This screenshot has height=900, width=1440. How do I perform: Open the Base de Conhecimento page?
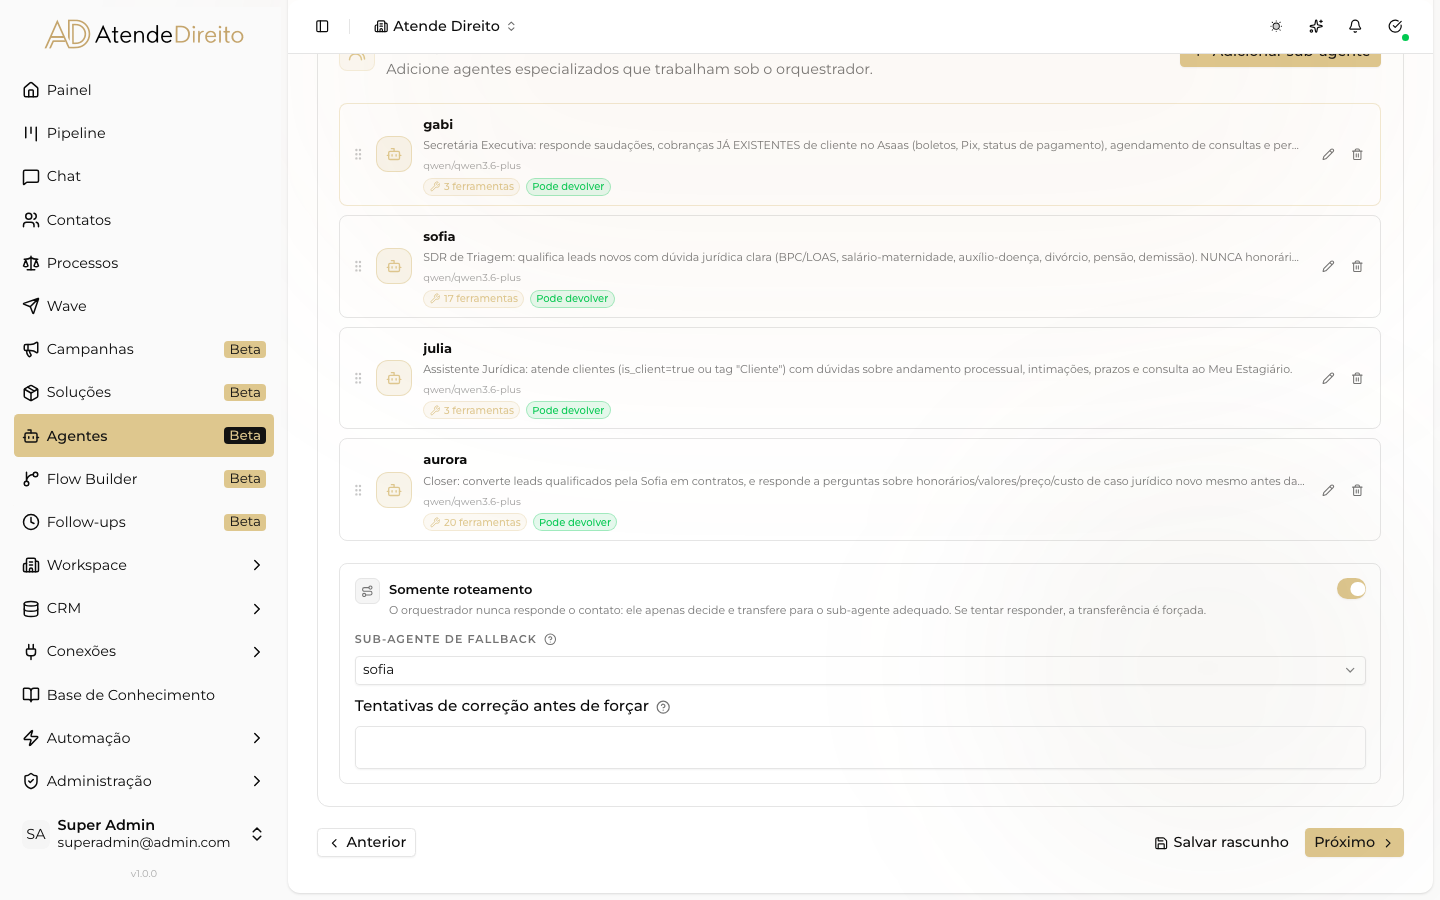tap(144, 695)
